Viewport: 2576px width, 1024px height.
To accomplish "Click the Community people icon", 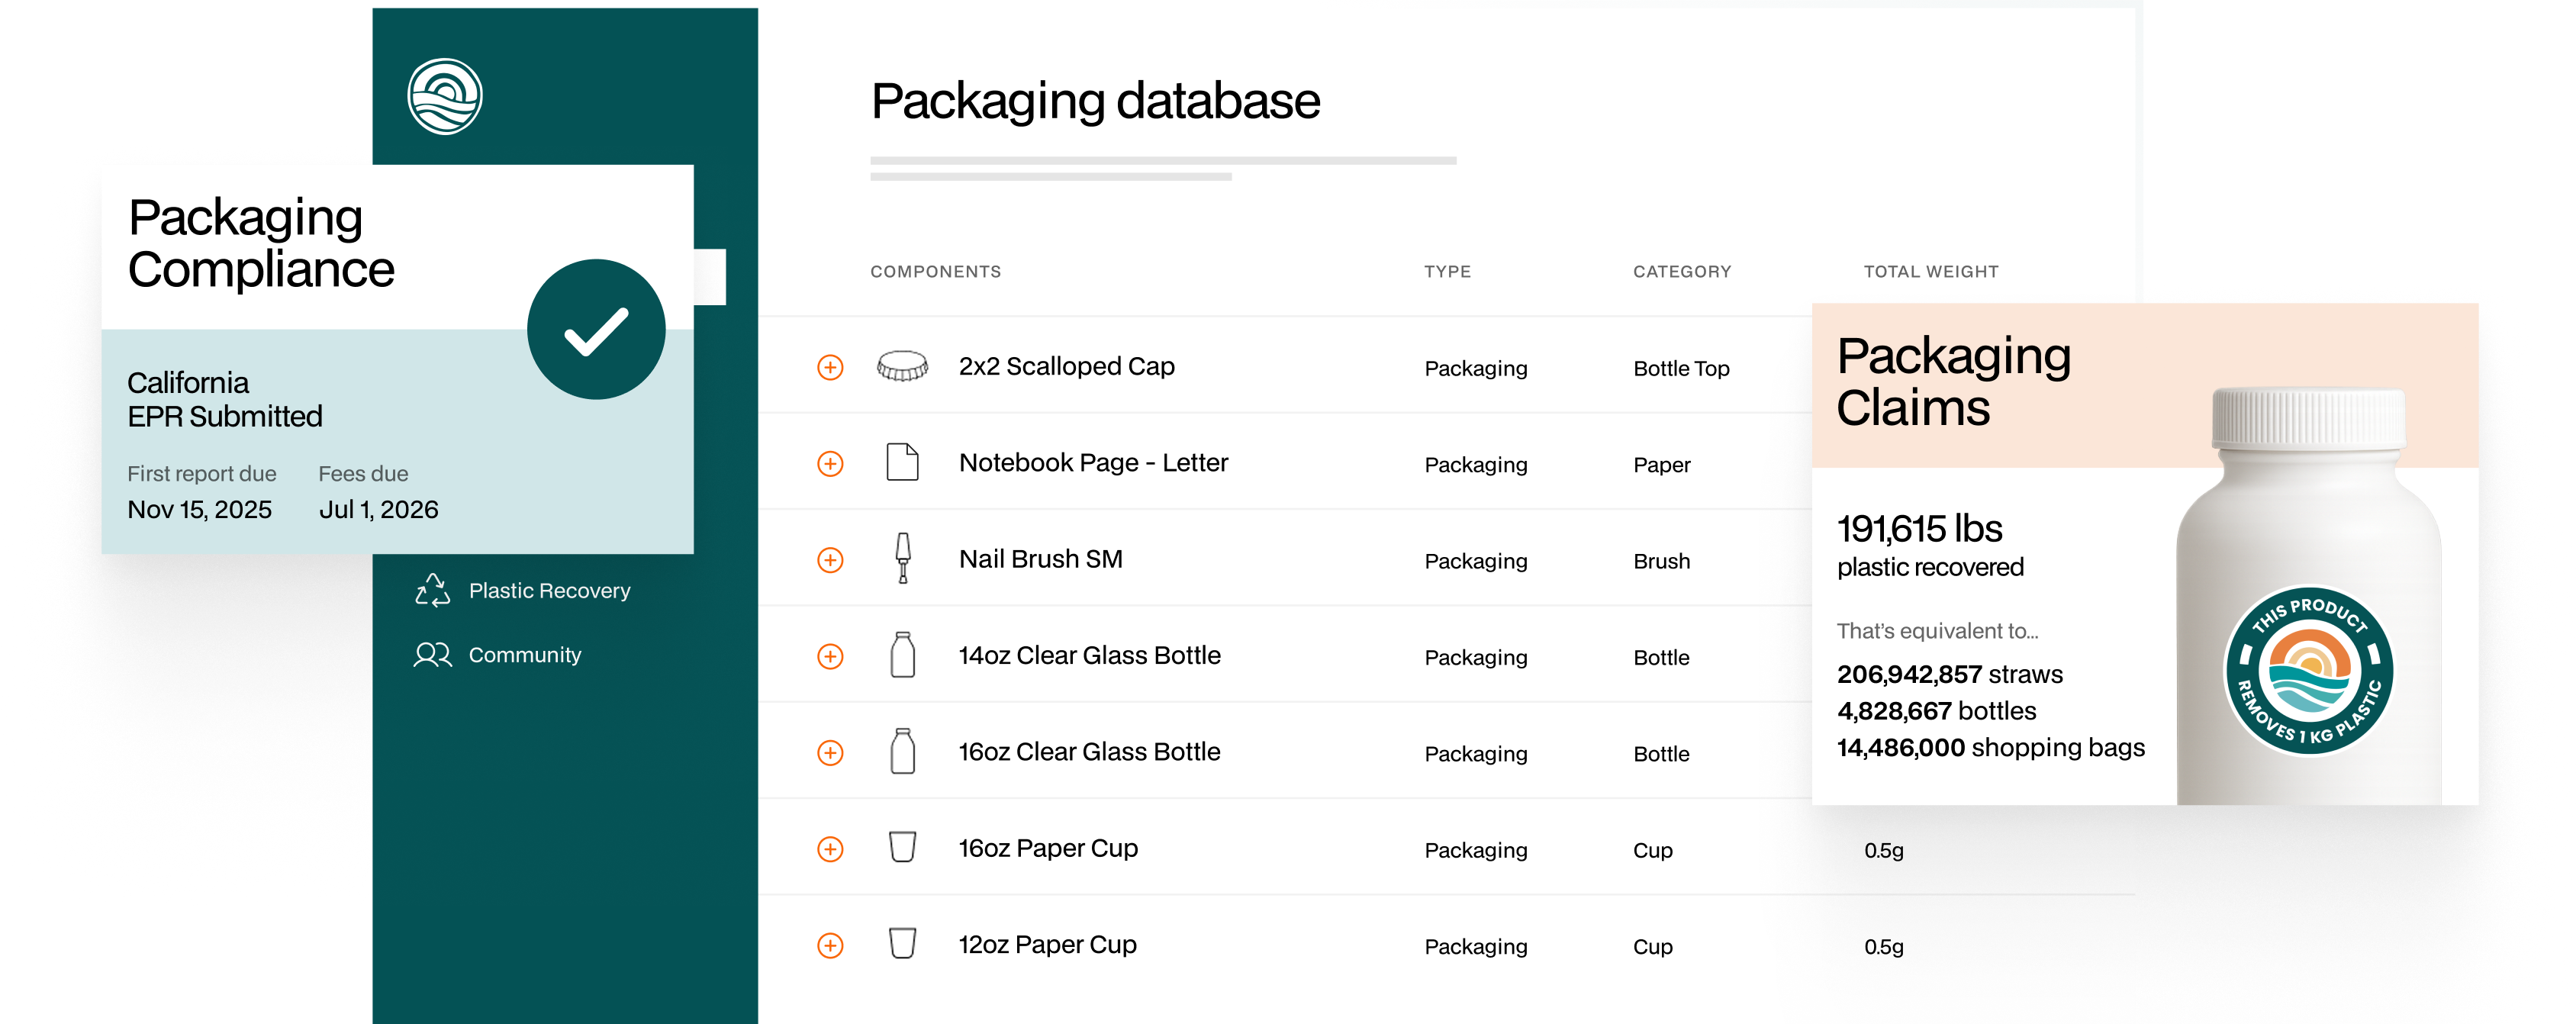I will coord(432,654).
